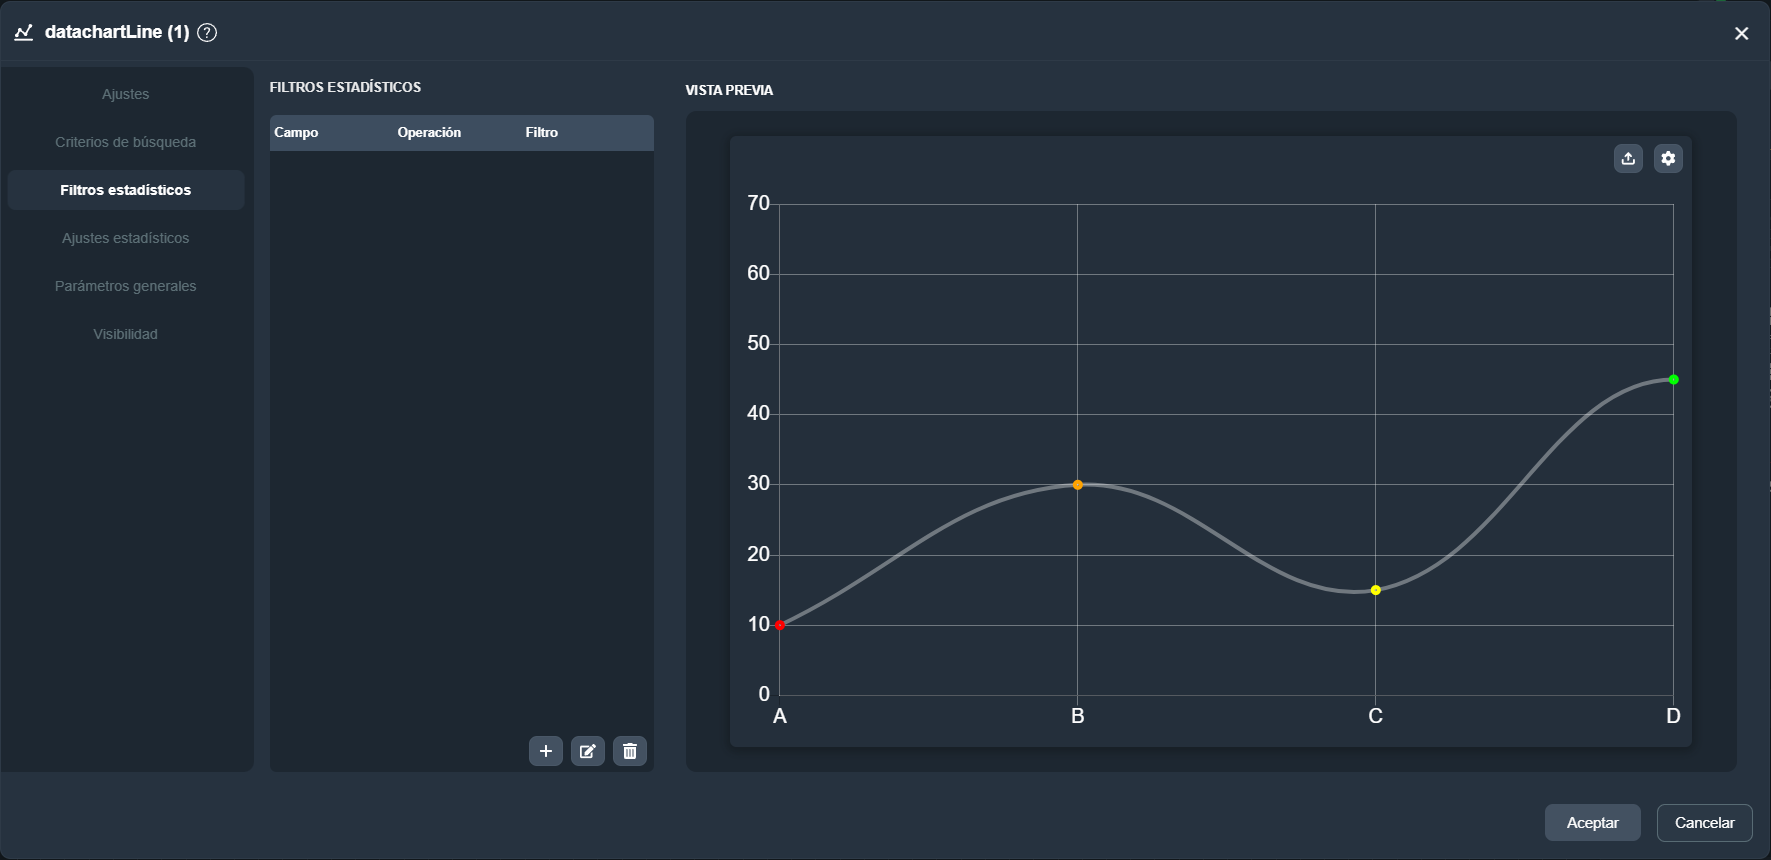Click the edit filter pencil icon
1771x860 pixels.
[588, 751]
